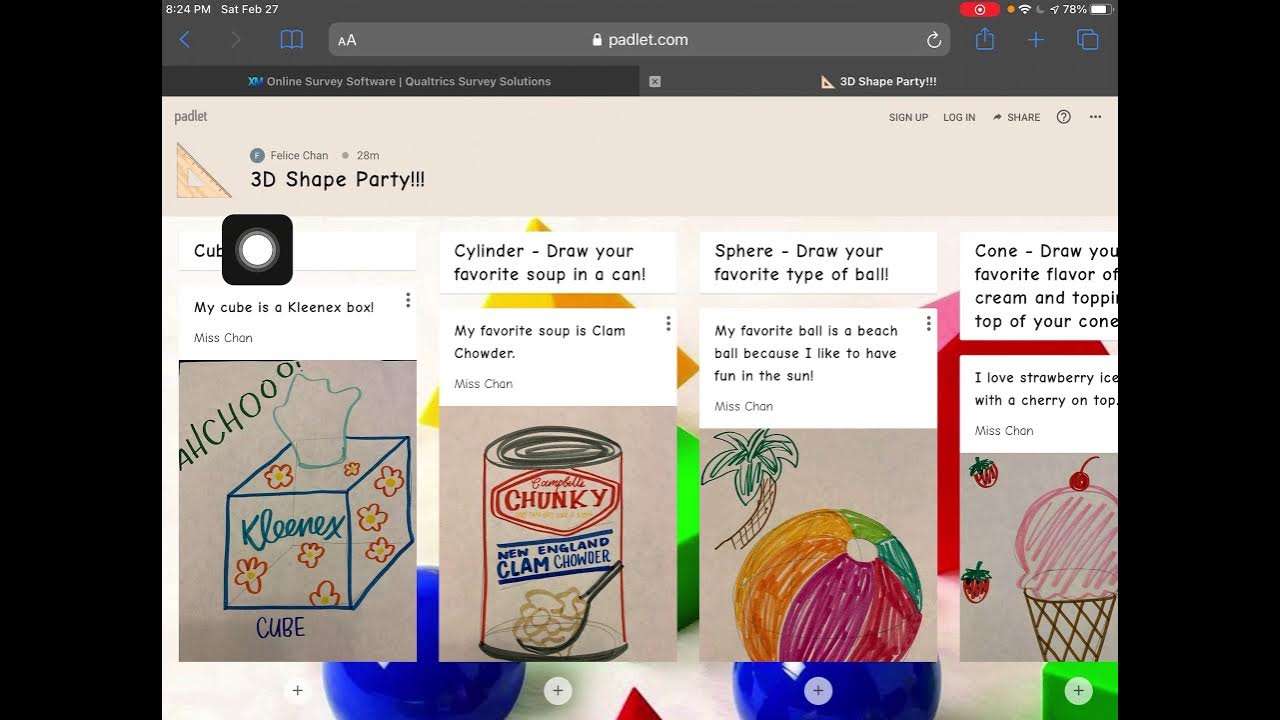Click the Cone column heading
The width and height of the screenshot is (1280, 720).
(1046, 286)
